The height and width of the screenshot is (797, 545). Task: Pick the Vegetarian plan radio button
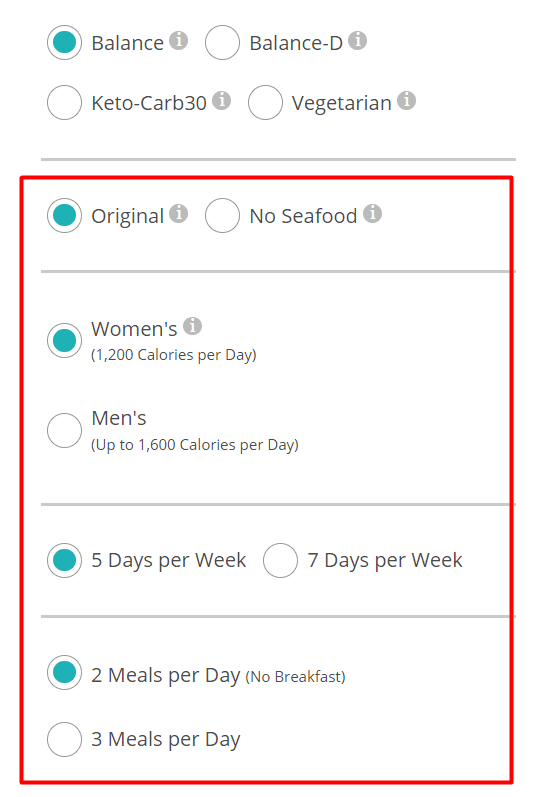point(265,102)
